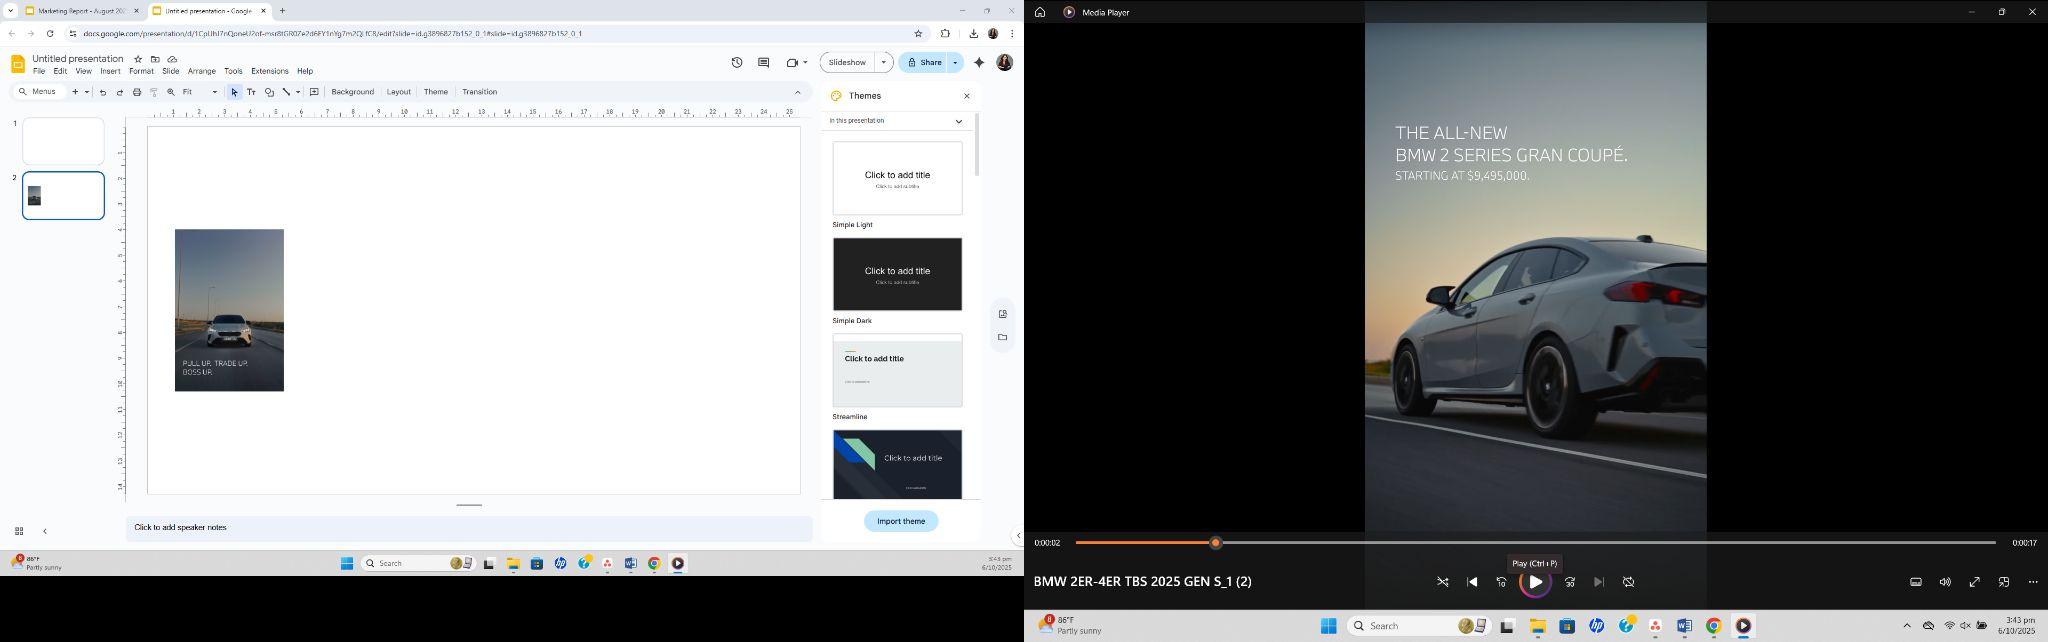The width and height of the screenshot is (2048, 642).
Task: Play the video in Media Player
Action: (1535, 582)
